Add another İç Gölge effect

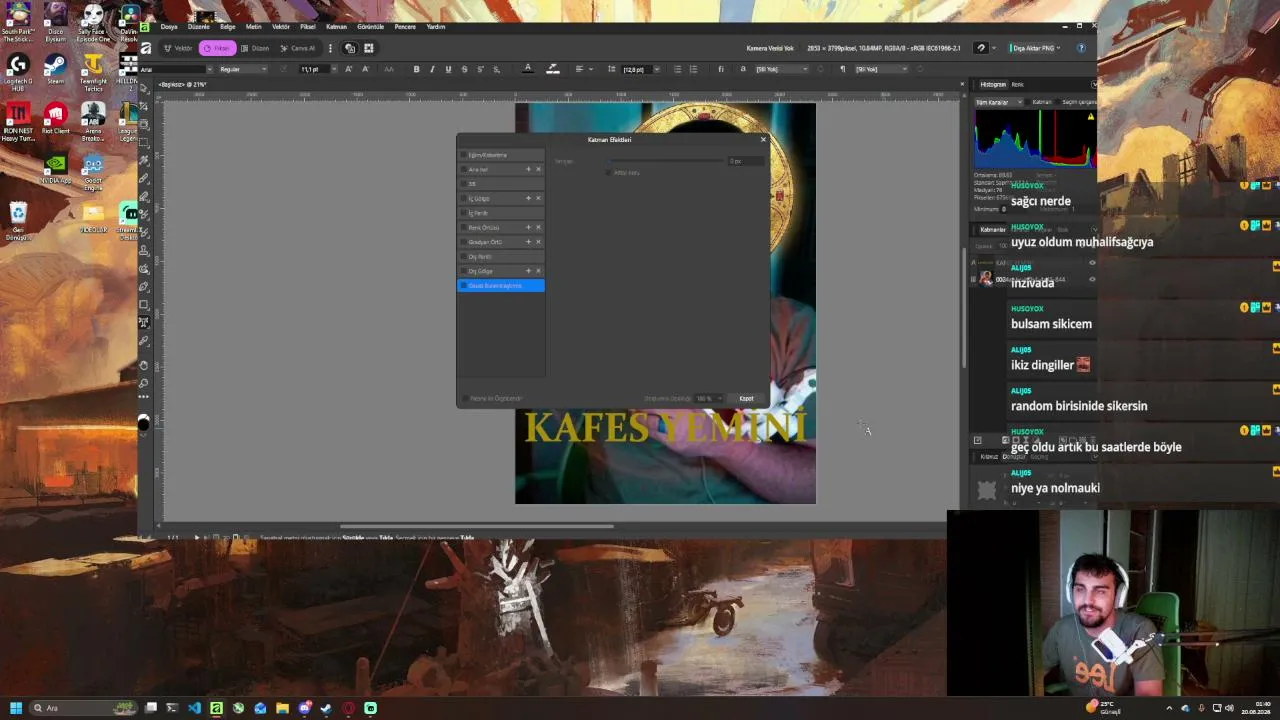(528, 198)
